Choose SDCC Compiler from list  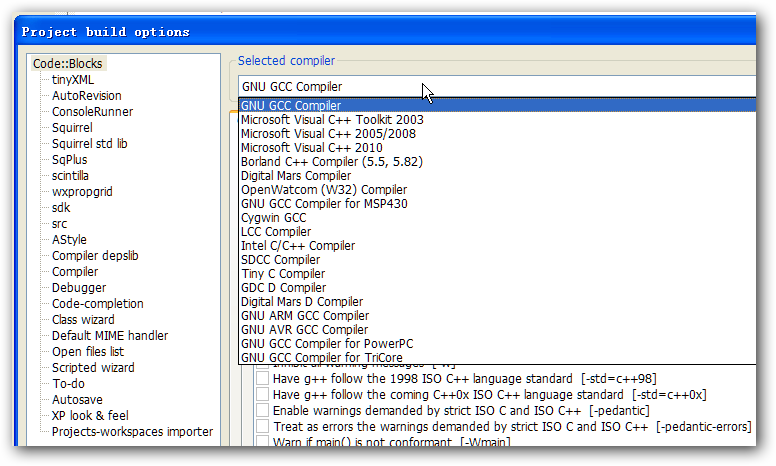pyautogui.click(x=497, y=260)
